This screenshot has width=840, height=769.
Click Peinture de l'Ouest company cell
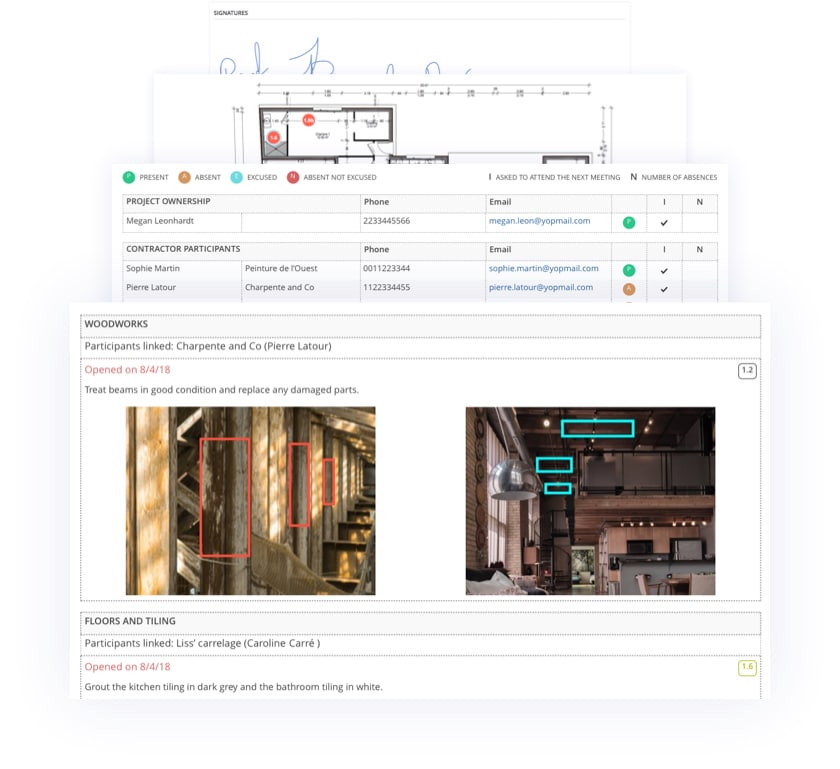tap(301, 269)
